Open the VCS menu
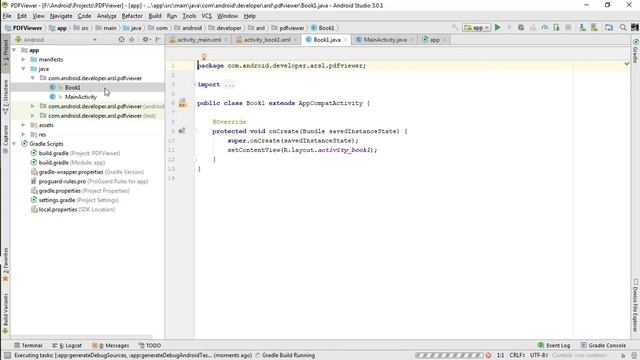 click(x=207, y=16)
